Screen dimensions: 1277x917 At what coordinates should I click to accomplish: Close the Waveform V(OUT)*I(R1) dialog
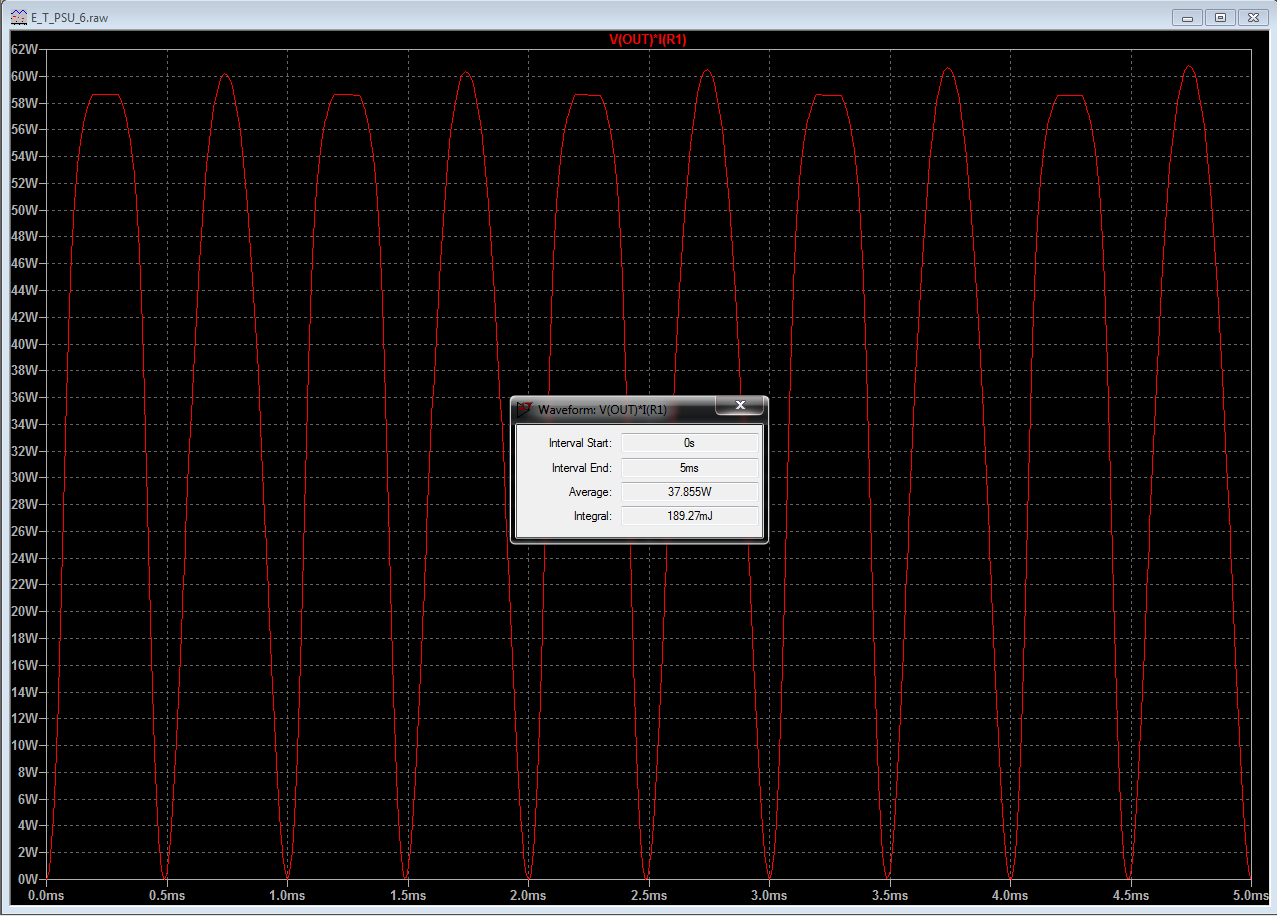(x=740, y=406)
